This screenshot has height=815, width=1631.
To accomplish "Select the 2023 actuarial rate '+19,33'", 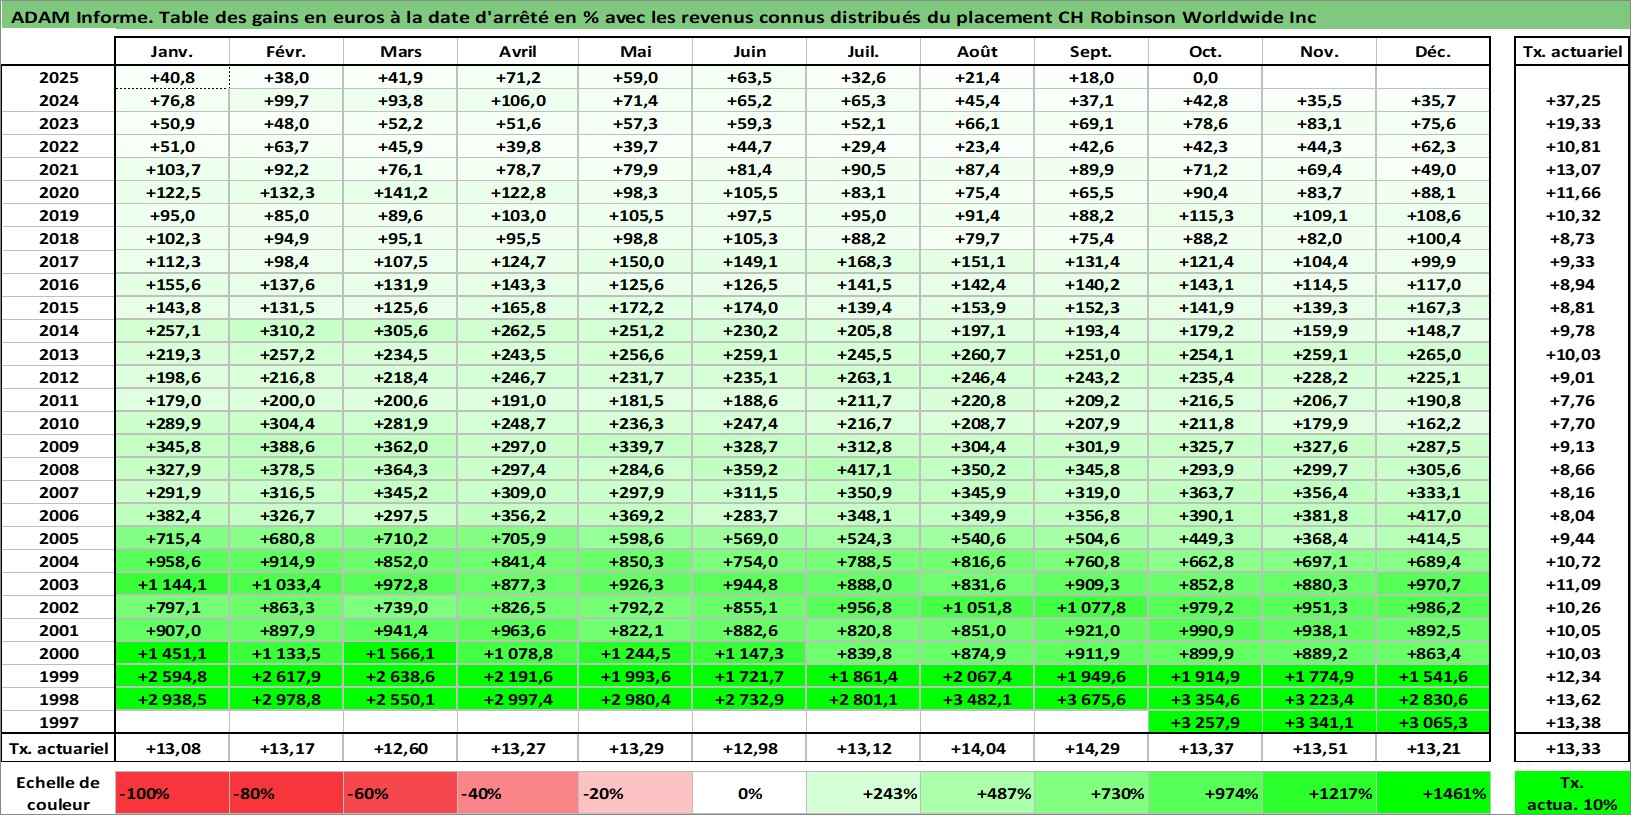I will pos(1572,123).
